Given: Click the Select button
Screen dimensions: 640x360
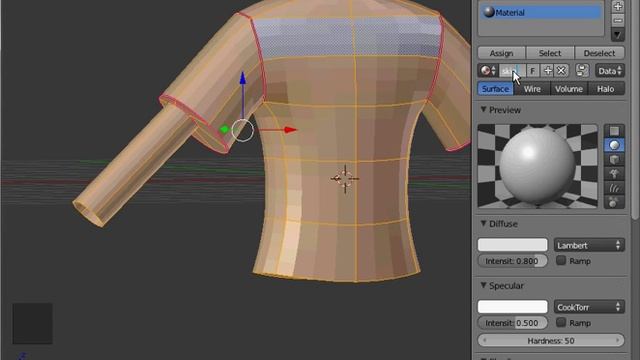Looking at the screenshot, I should click(550, 53).
